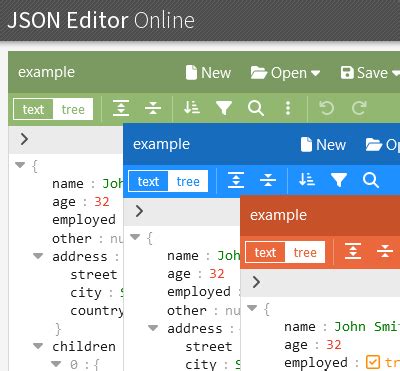Click the example document name in green editor
The width and height of the screenshot is (400, 371).
[x=46, y=72]
